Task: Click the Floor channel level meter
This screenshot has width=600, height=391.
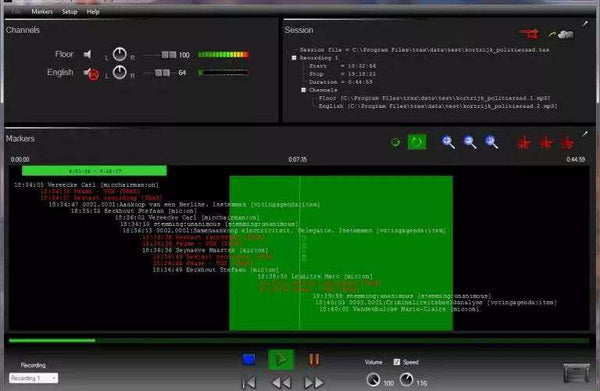Action: [x=223, y=55]
